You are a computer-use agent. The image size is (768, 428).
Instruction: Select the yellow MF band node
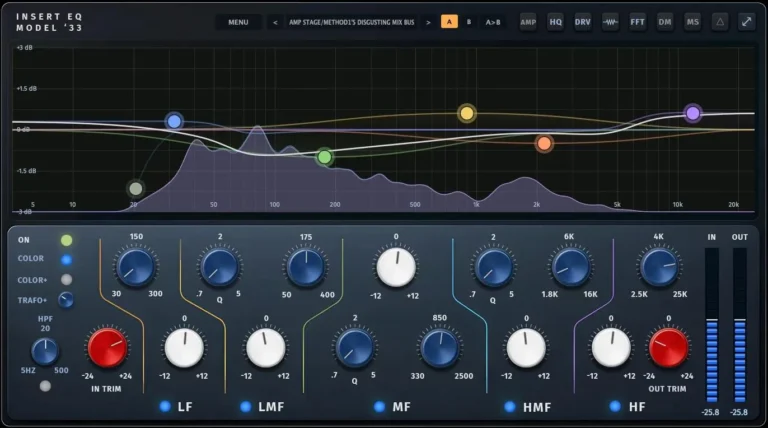point(467,114)
